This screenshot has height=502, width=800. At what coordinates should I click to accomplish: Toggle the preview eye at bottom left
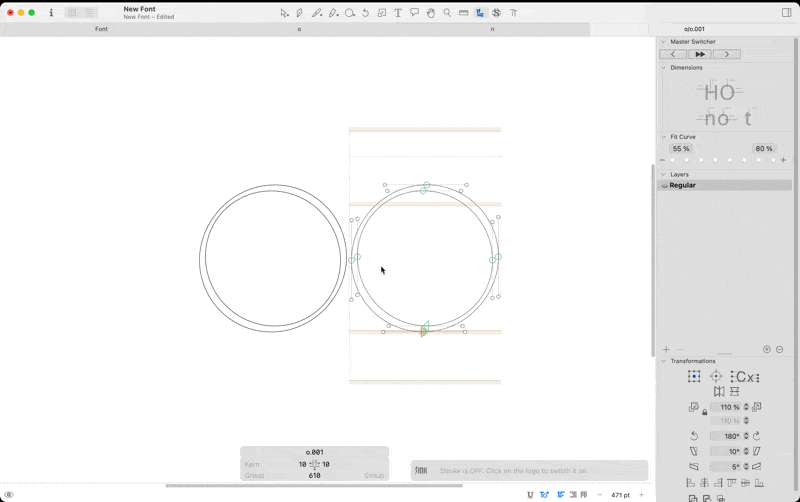click(x=9, y=495)
